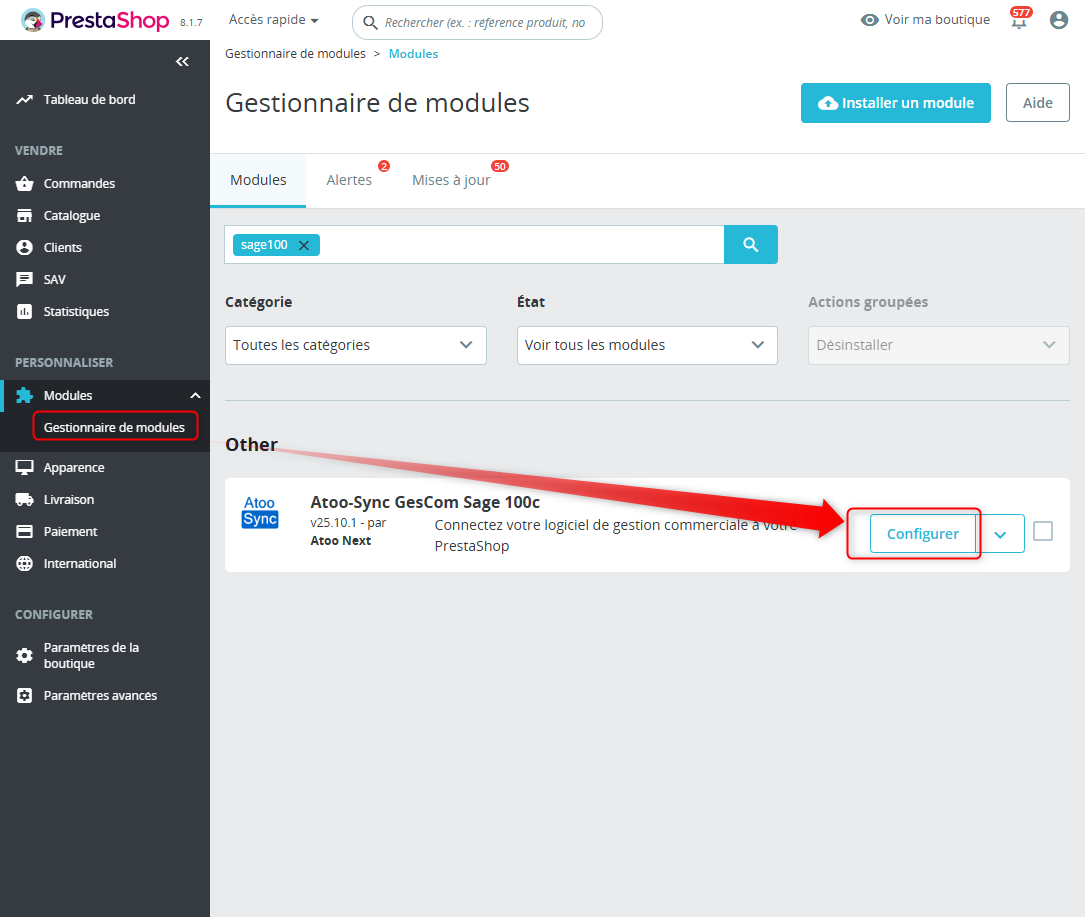Viewport: 1085px width, 917px height.
Task: Click the PrestaShop logo
Action: 95,20
